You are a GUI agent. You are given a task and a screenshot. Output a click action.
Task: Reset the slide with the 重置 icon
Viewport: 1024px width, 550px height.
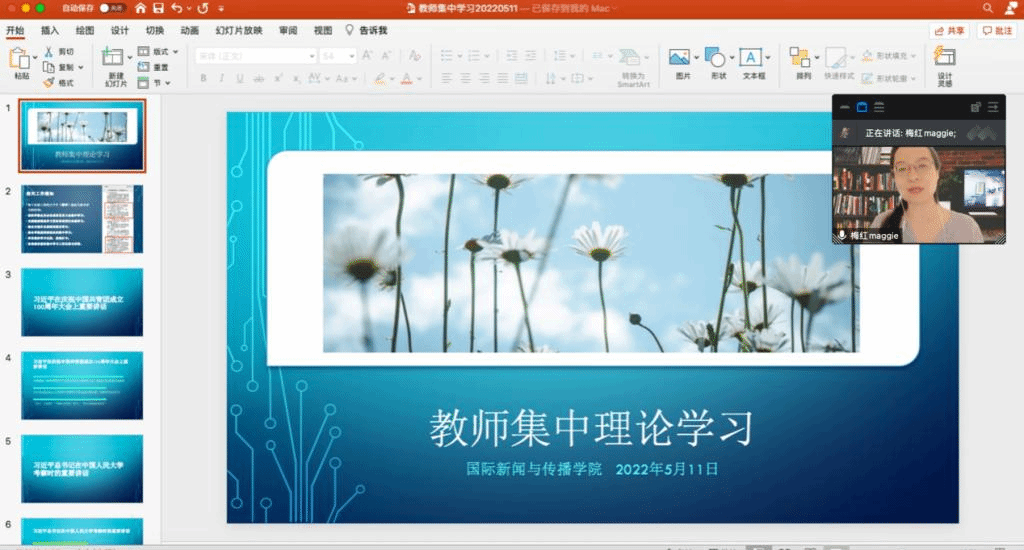[x=144, y=67]
